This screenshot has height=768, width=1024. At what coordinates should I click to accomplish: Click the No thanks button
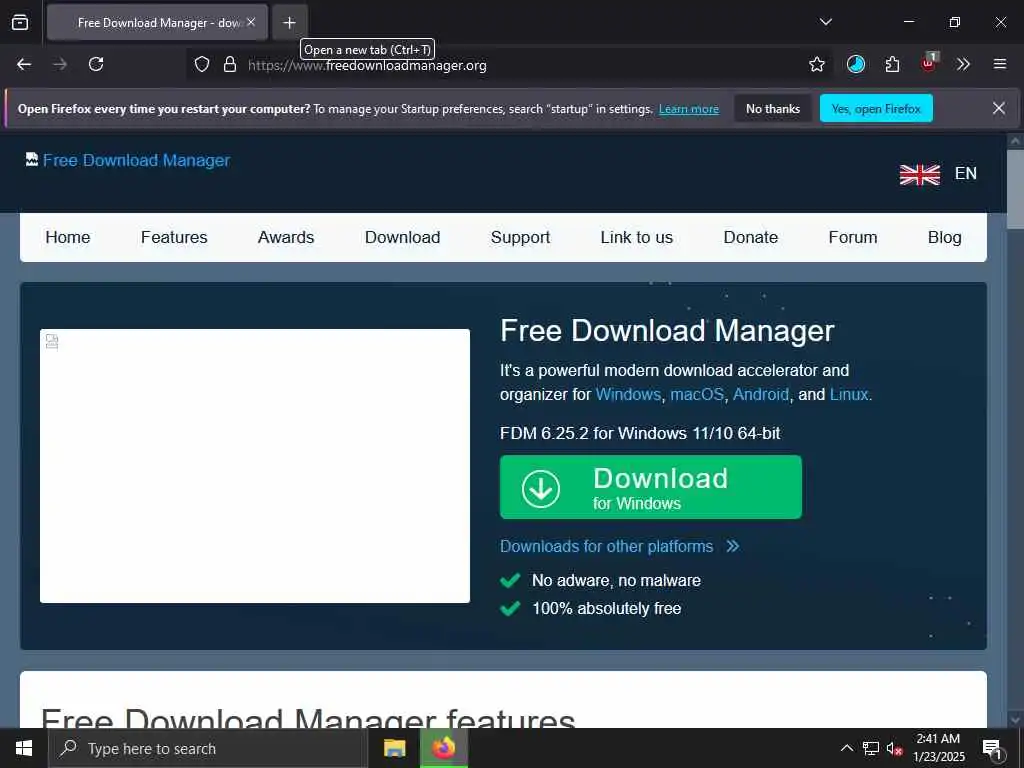pos(773,108)
